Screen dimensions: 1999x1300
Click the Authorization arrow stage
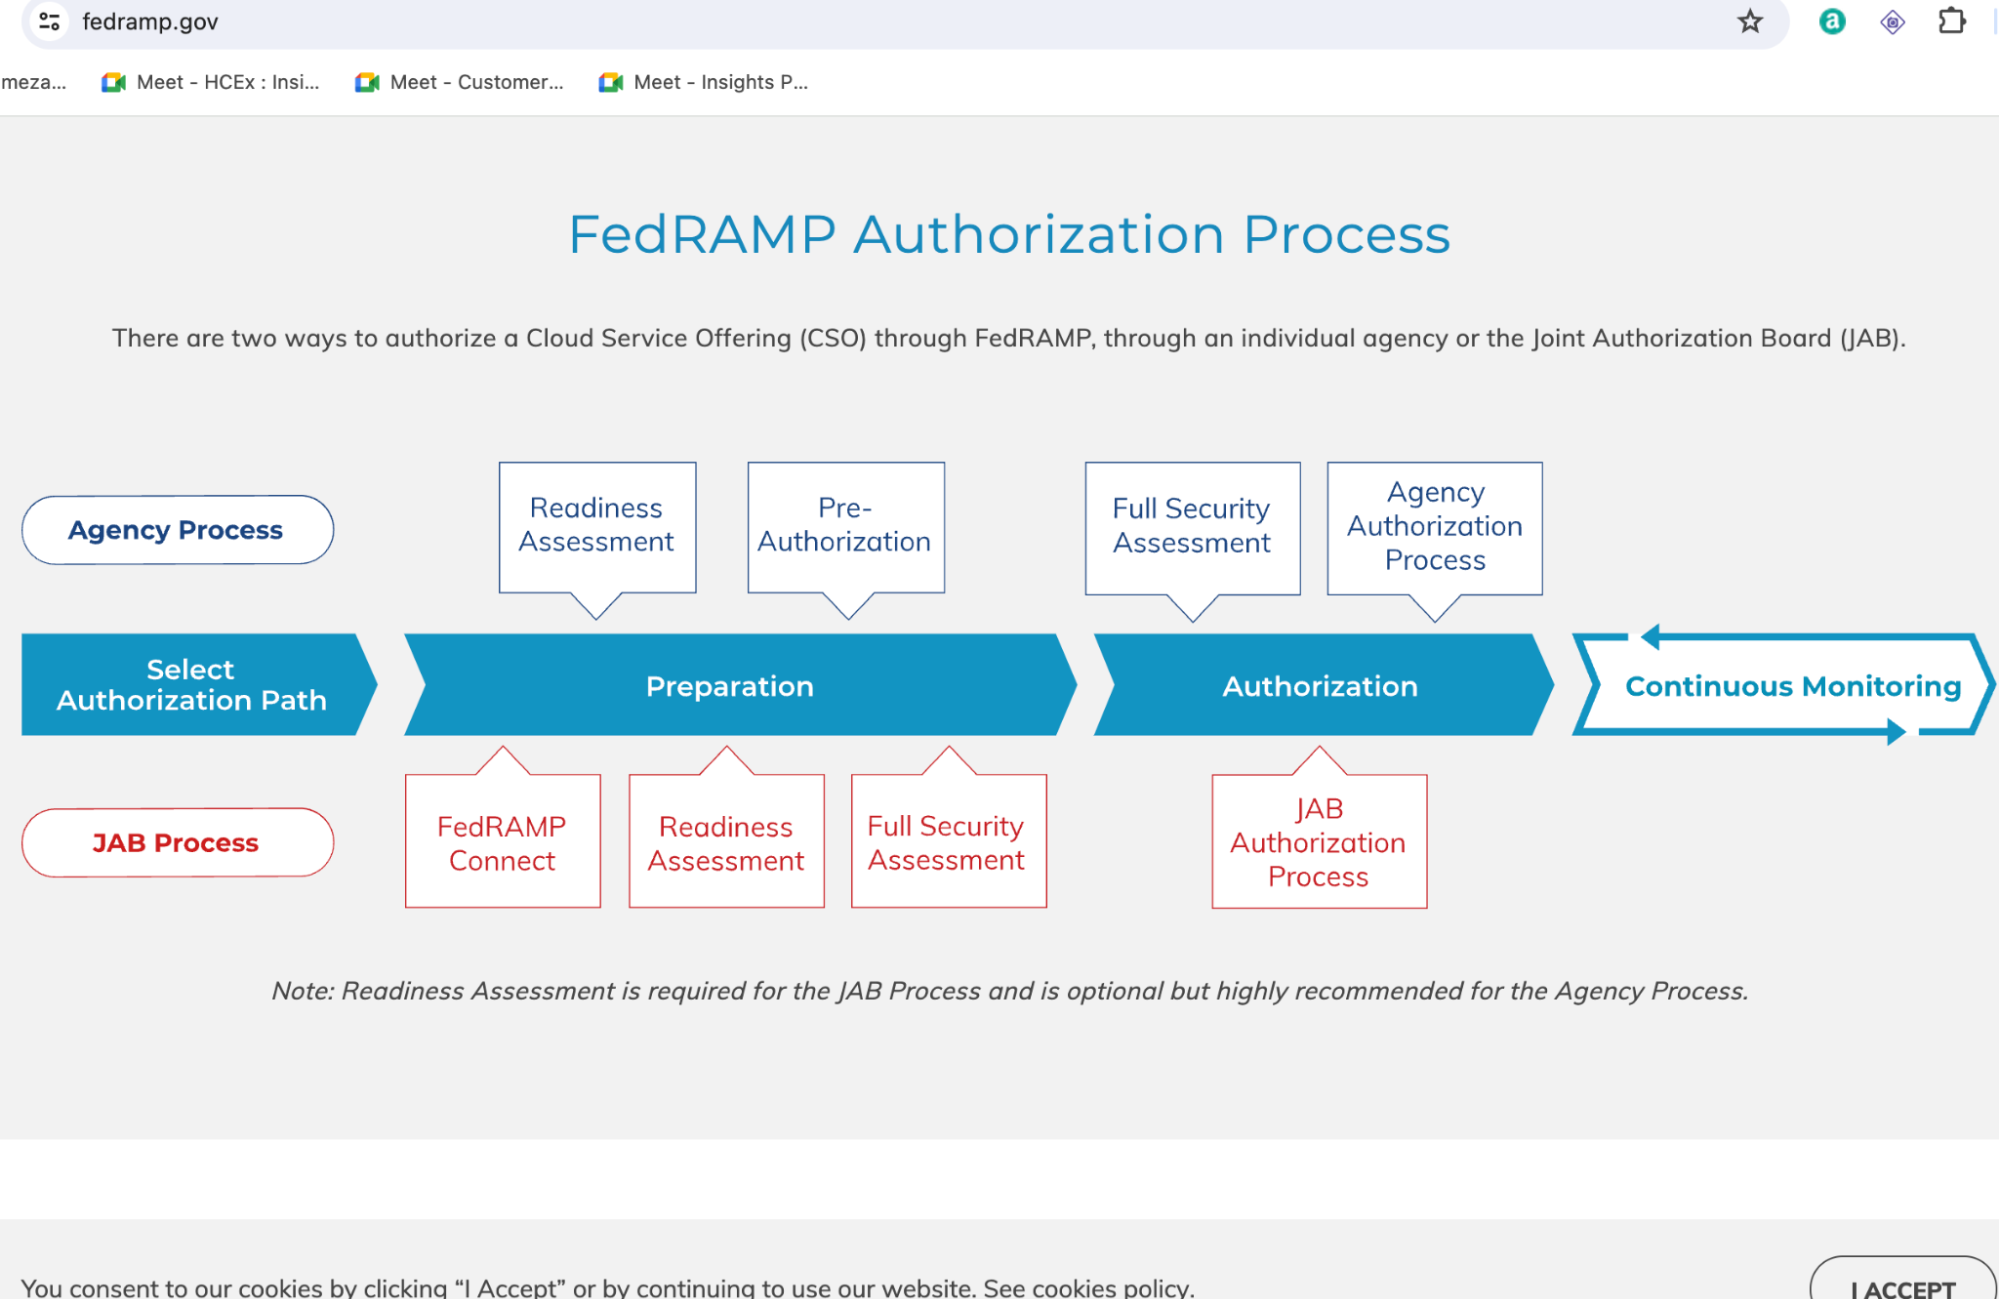coord(1320,686)
